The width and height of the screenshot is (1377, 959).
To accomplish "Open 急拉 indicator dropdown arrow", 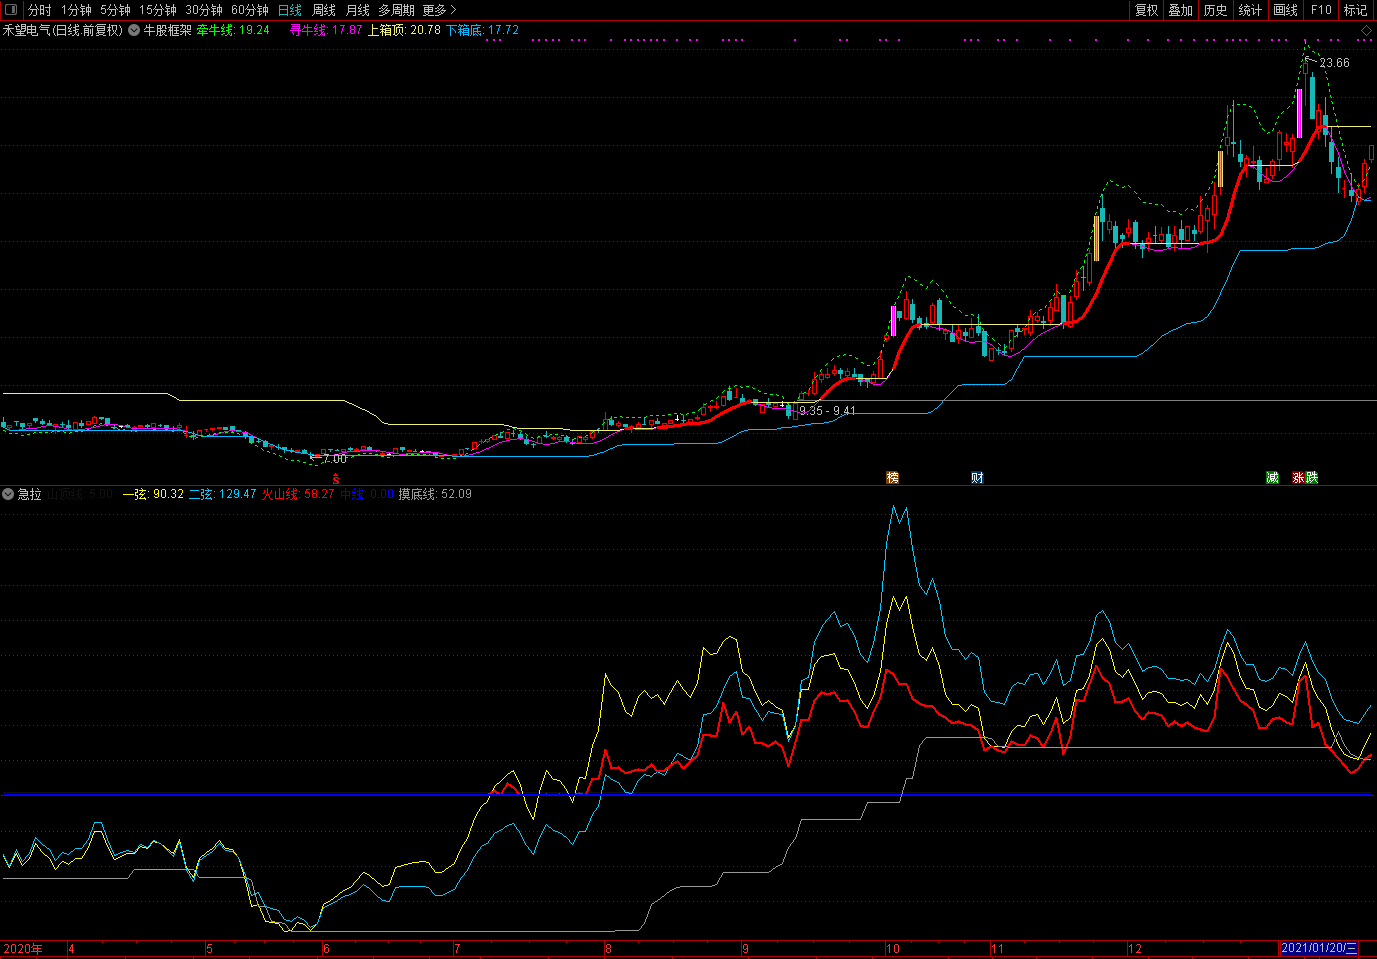I will tap(8, 494).
